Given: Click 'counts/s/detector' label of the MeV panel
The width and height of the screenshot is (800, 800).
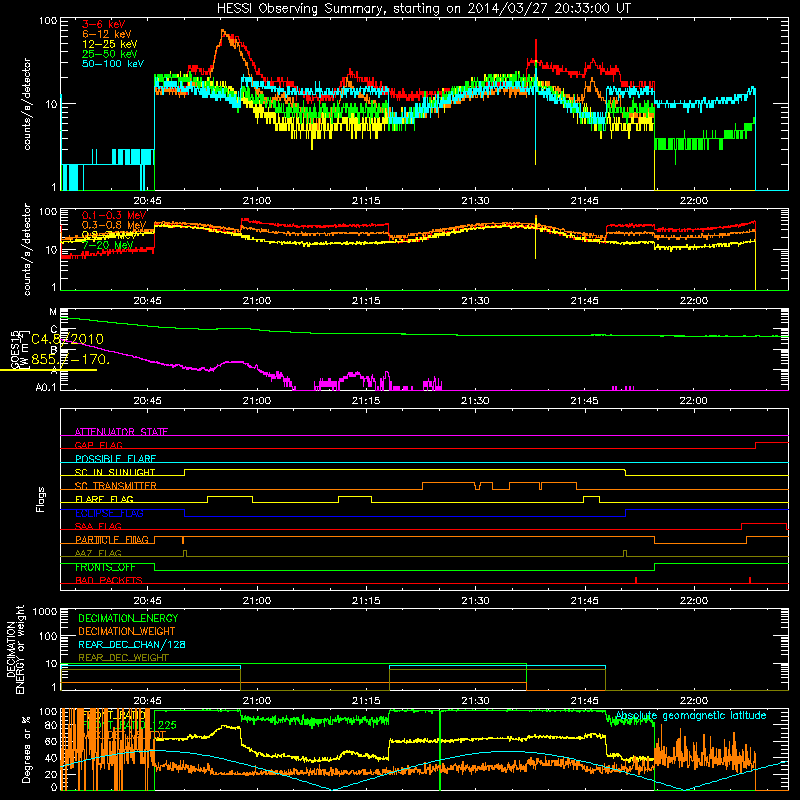Looking at the screenshot, I should point(27,249).
